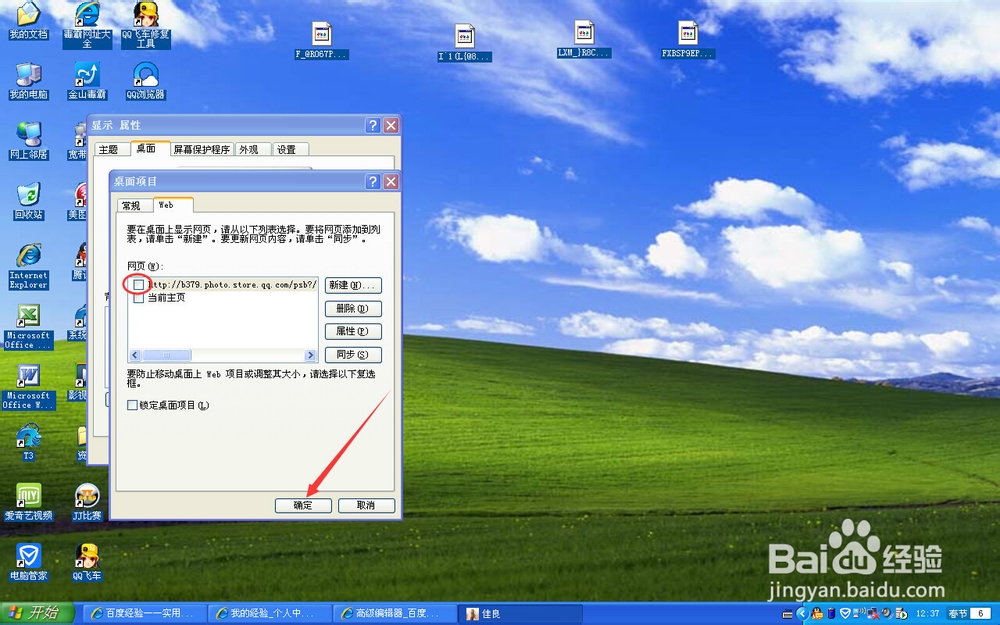
Task: Click the 同步 button
Action: (x=353, y=355)
